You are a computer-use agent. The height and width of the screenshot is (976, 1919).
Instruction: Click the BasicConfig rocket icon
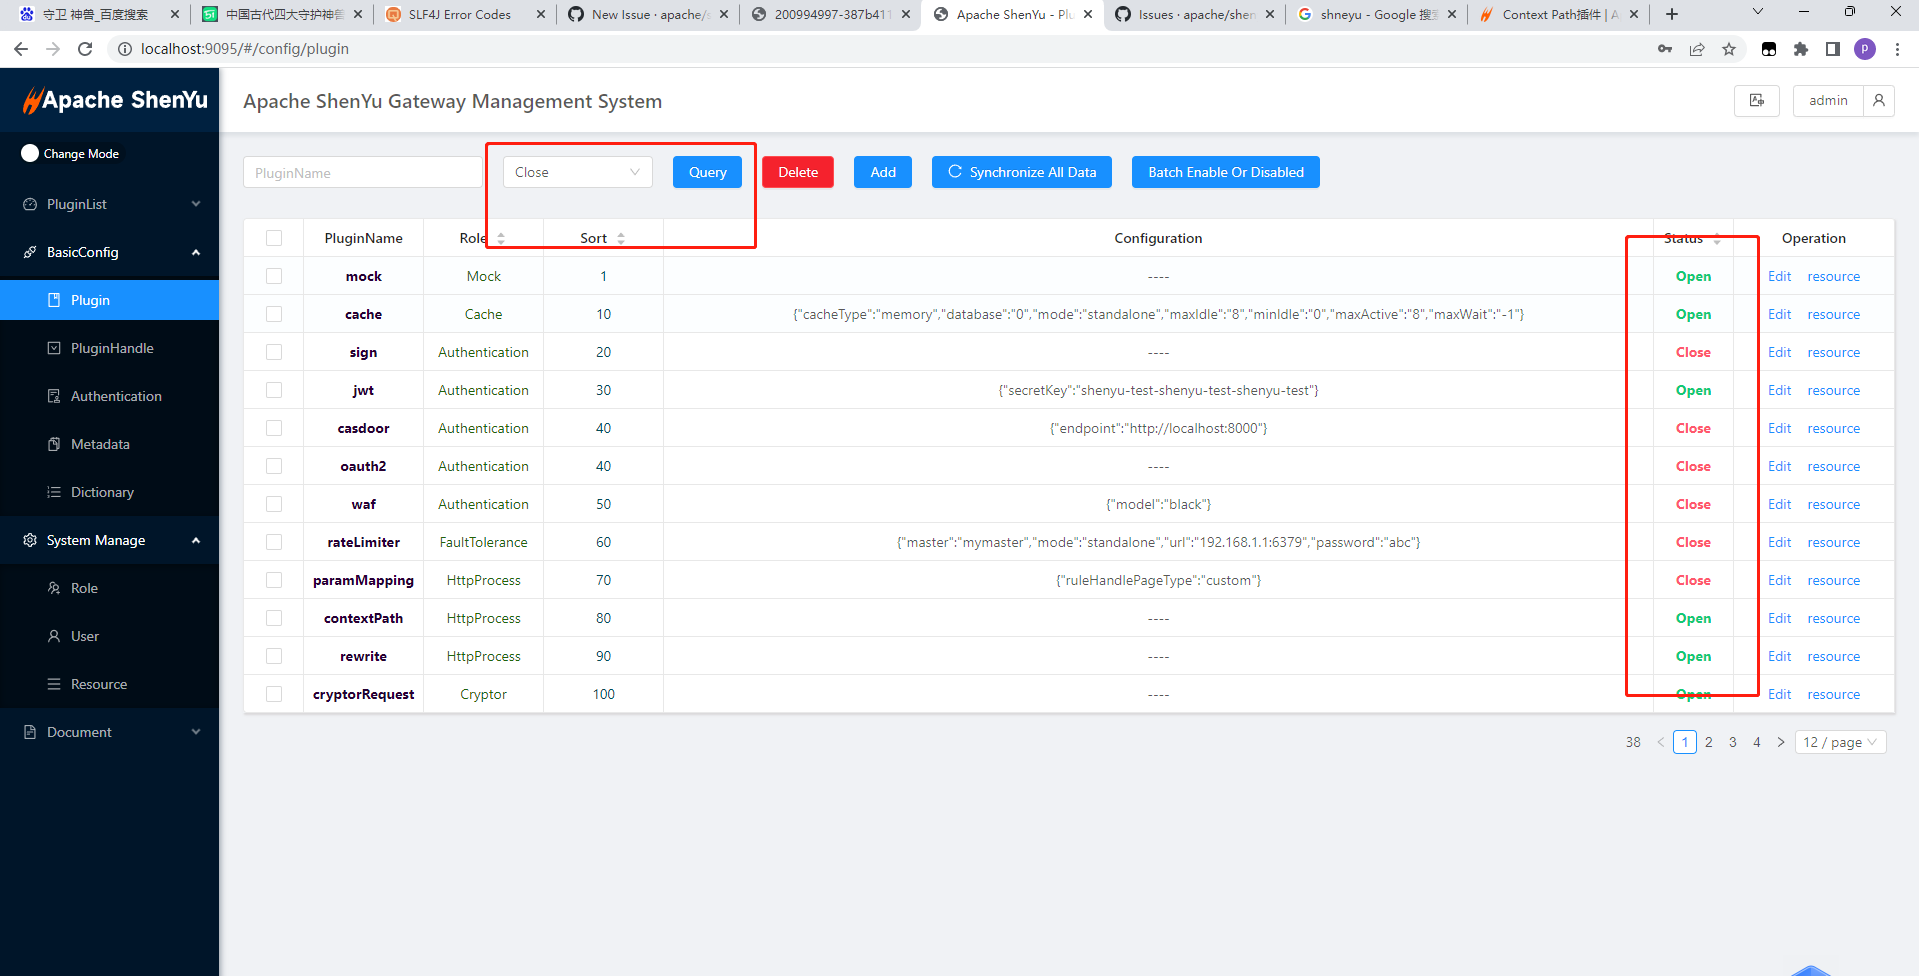tap(30, 252)
